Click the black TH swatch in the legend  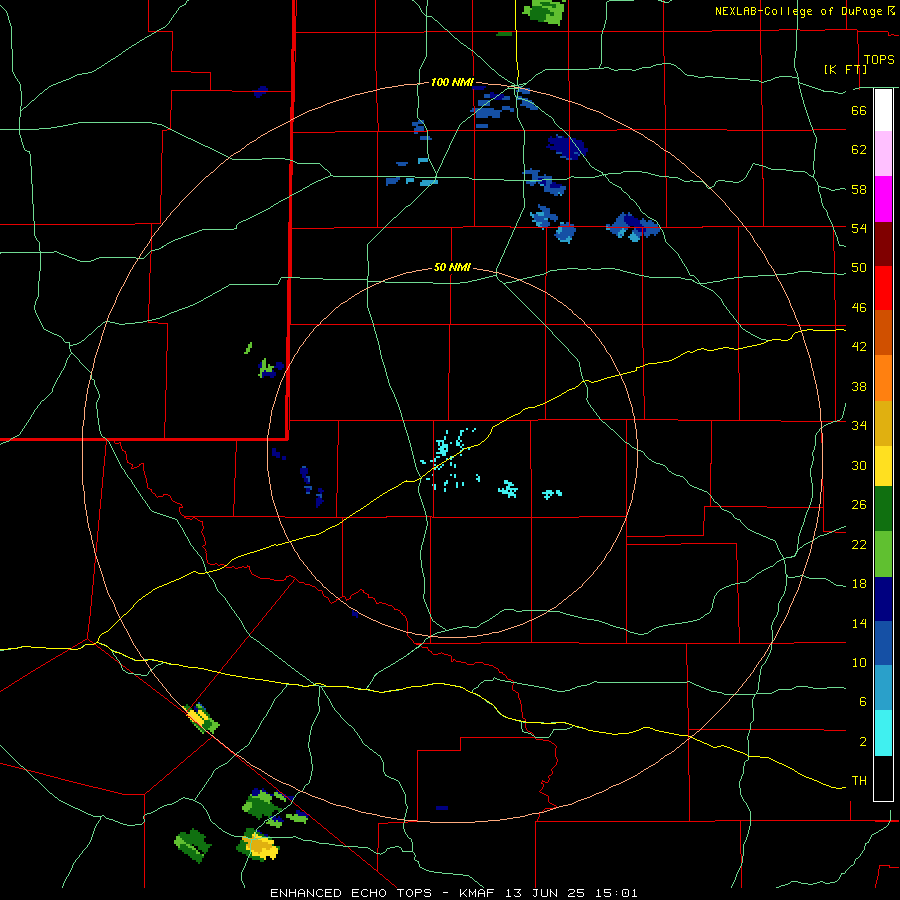[883, 778]
